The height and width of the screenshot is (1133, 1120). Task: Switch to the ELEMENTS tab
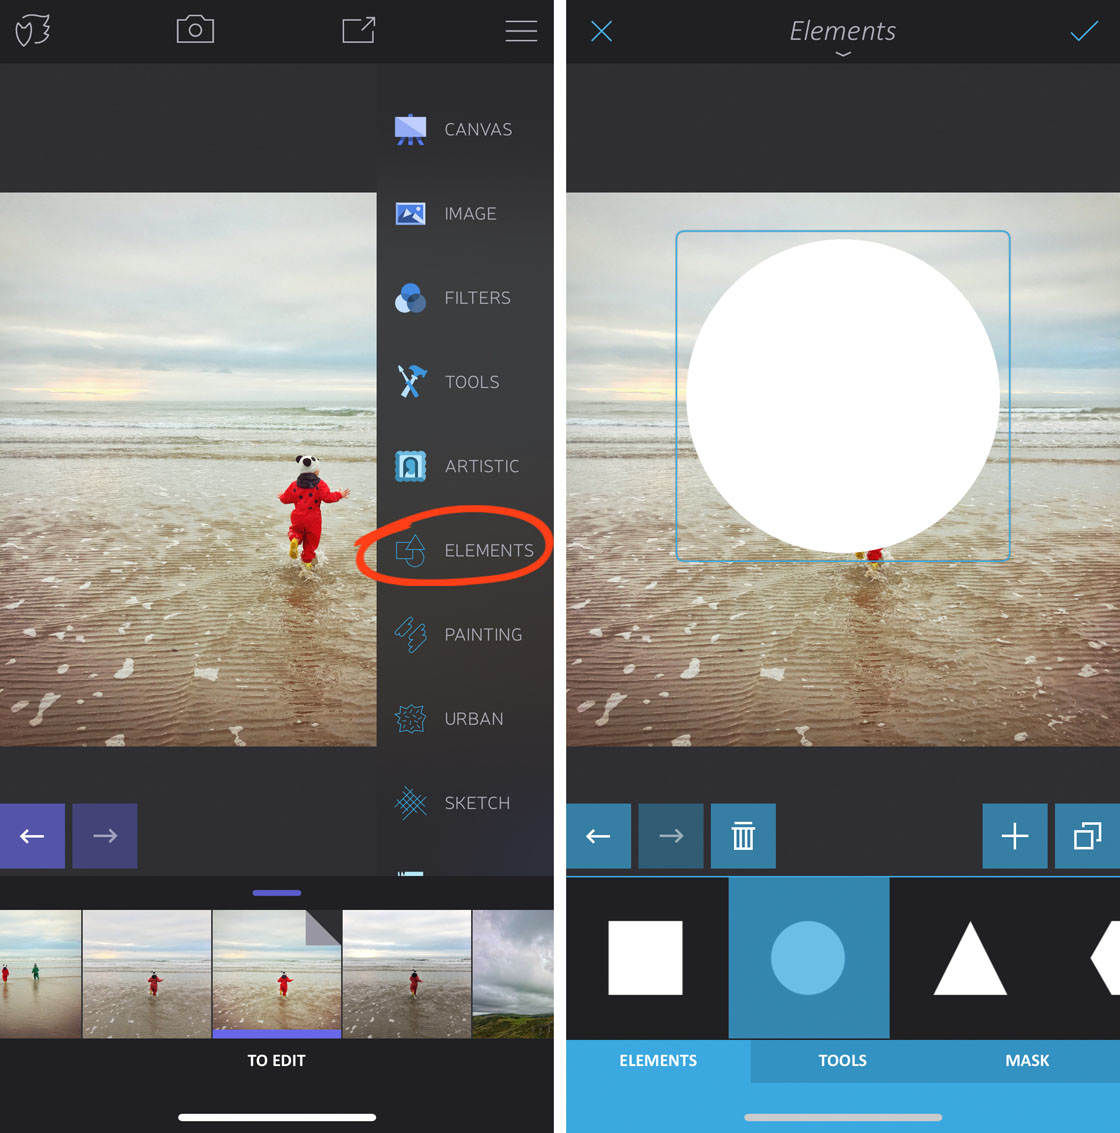[658, 1061]
